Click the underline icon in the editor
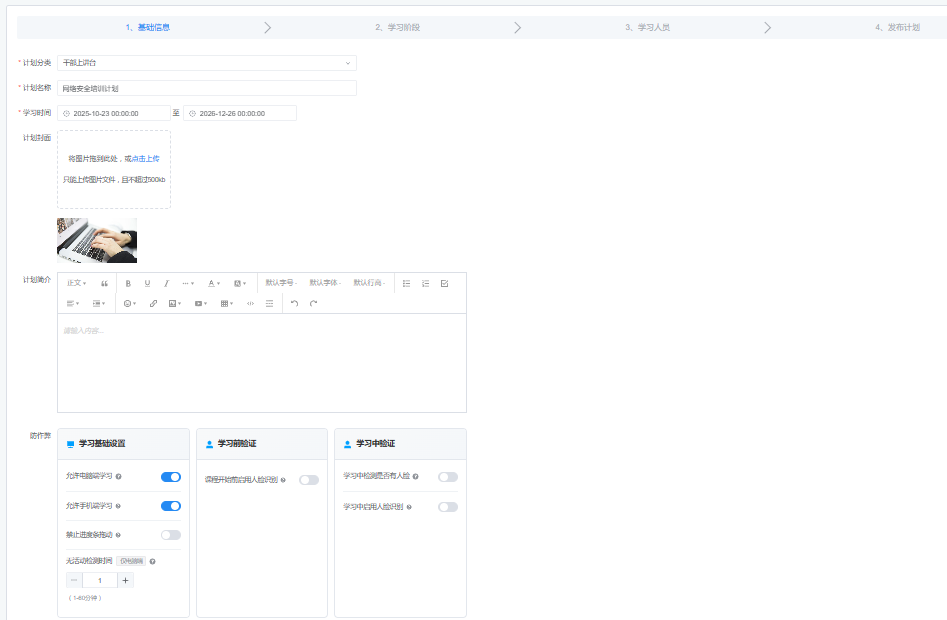947x620 pixels. click(147, 283)
